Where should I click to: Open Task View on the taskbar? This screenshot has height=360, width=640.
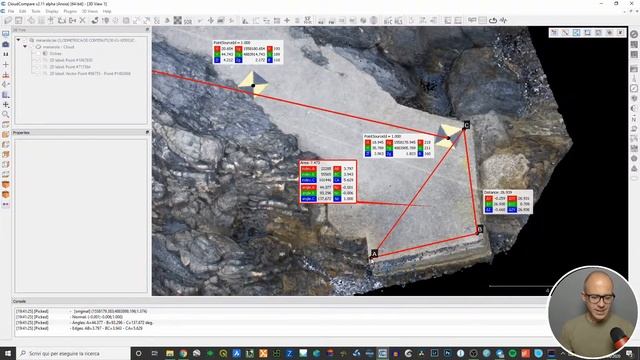(154, 353)
